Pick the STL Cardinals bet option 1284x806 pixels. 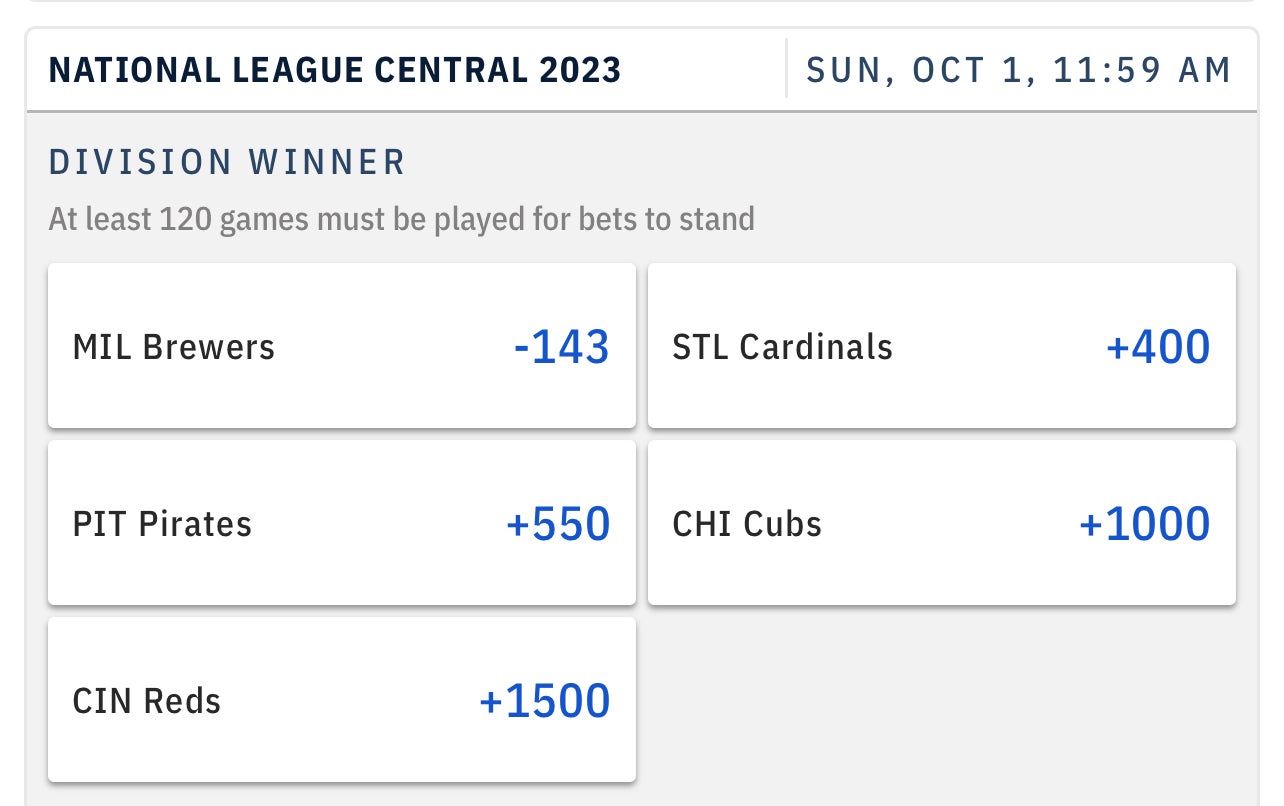point(941,346)
